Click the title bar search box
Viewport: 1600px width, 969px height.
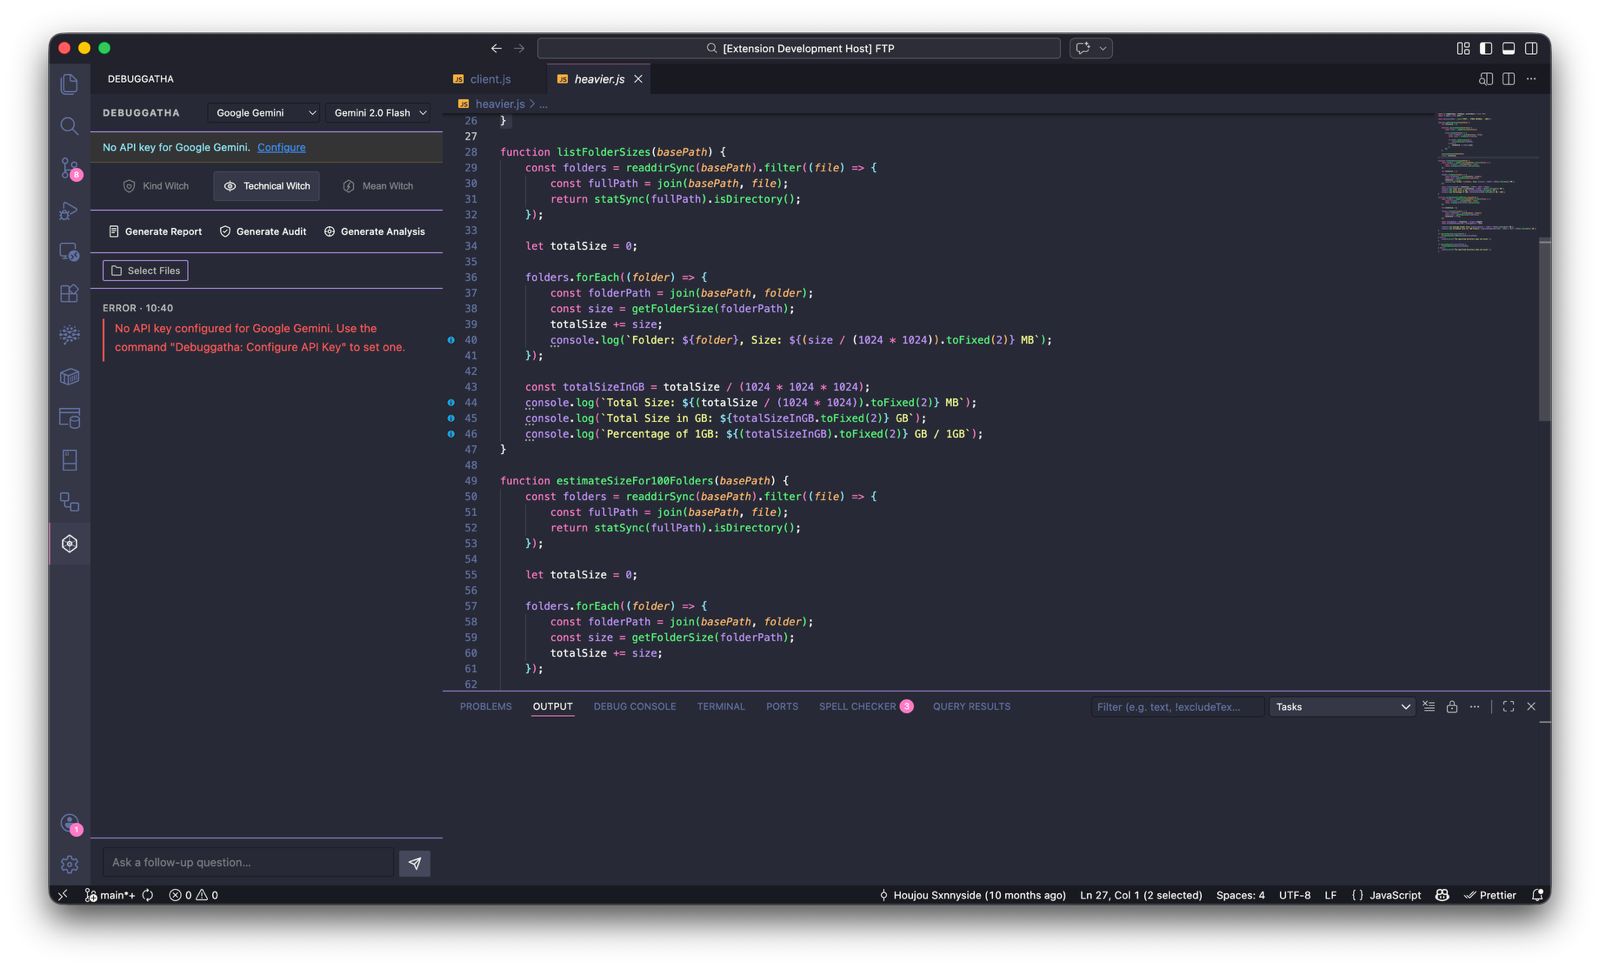799,48
